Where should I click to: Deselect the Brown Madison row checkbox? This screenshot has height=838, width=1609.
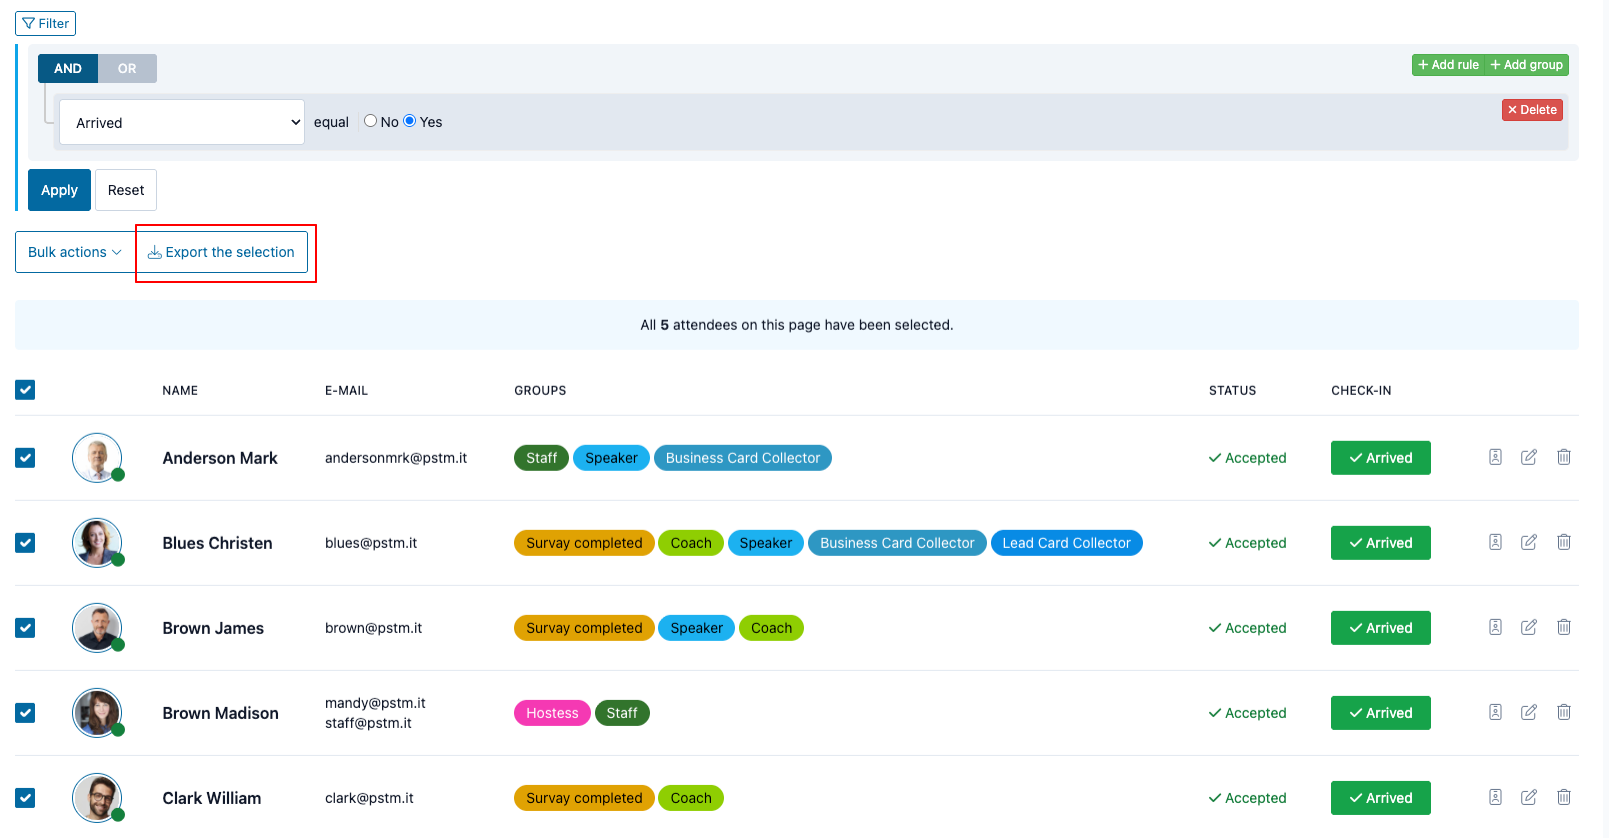(x=25, y=713)
